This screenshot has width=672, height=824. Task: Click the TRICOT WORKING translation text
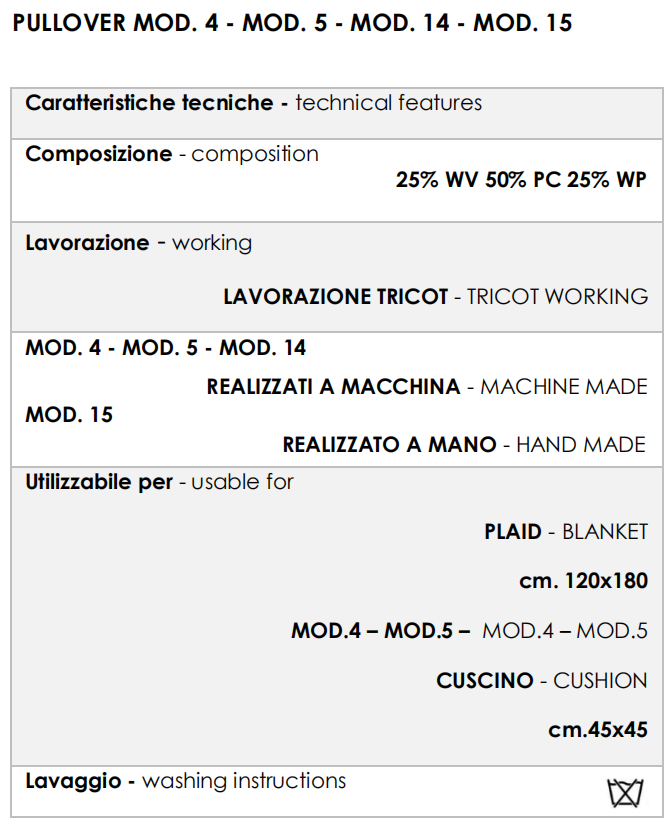tap(557, 297)
